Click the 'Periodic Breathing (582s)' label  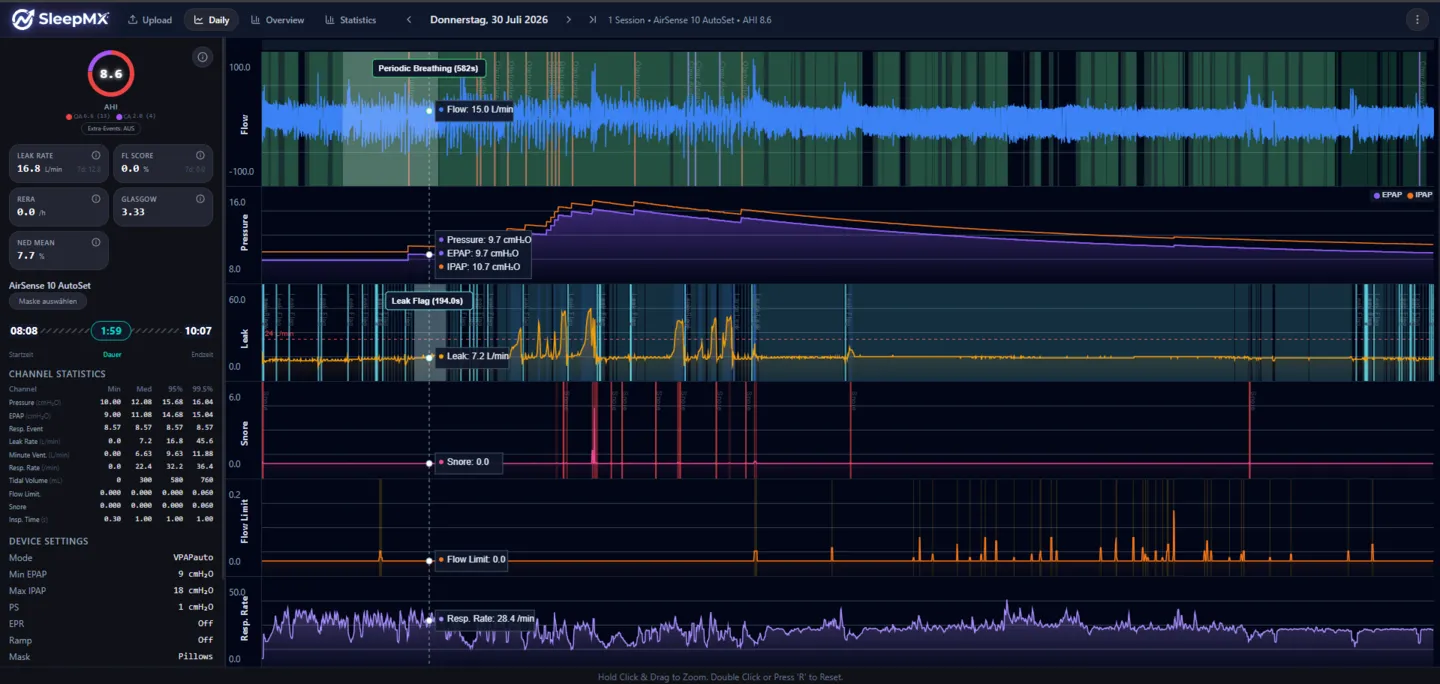[x=428, y=68]
